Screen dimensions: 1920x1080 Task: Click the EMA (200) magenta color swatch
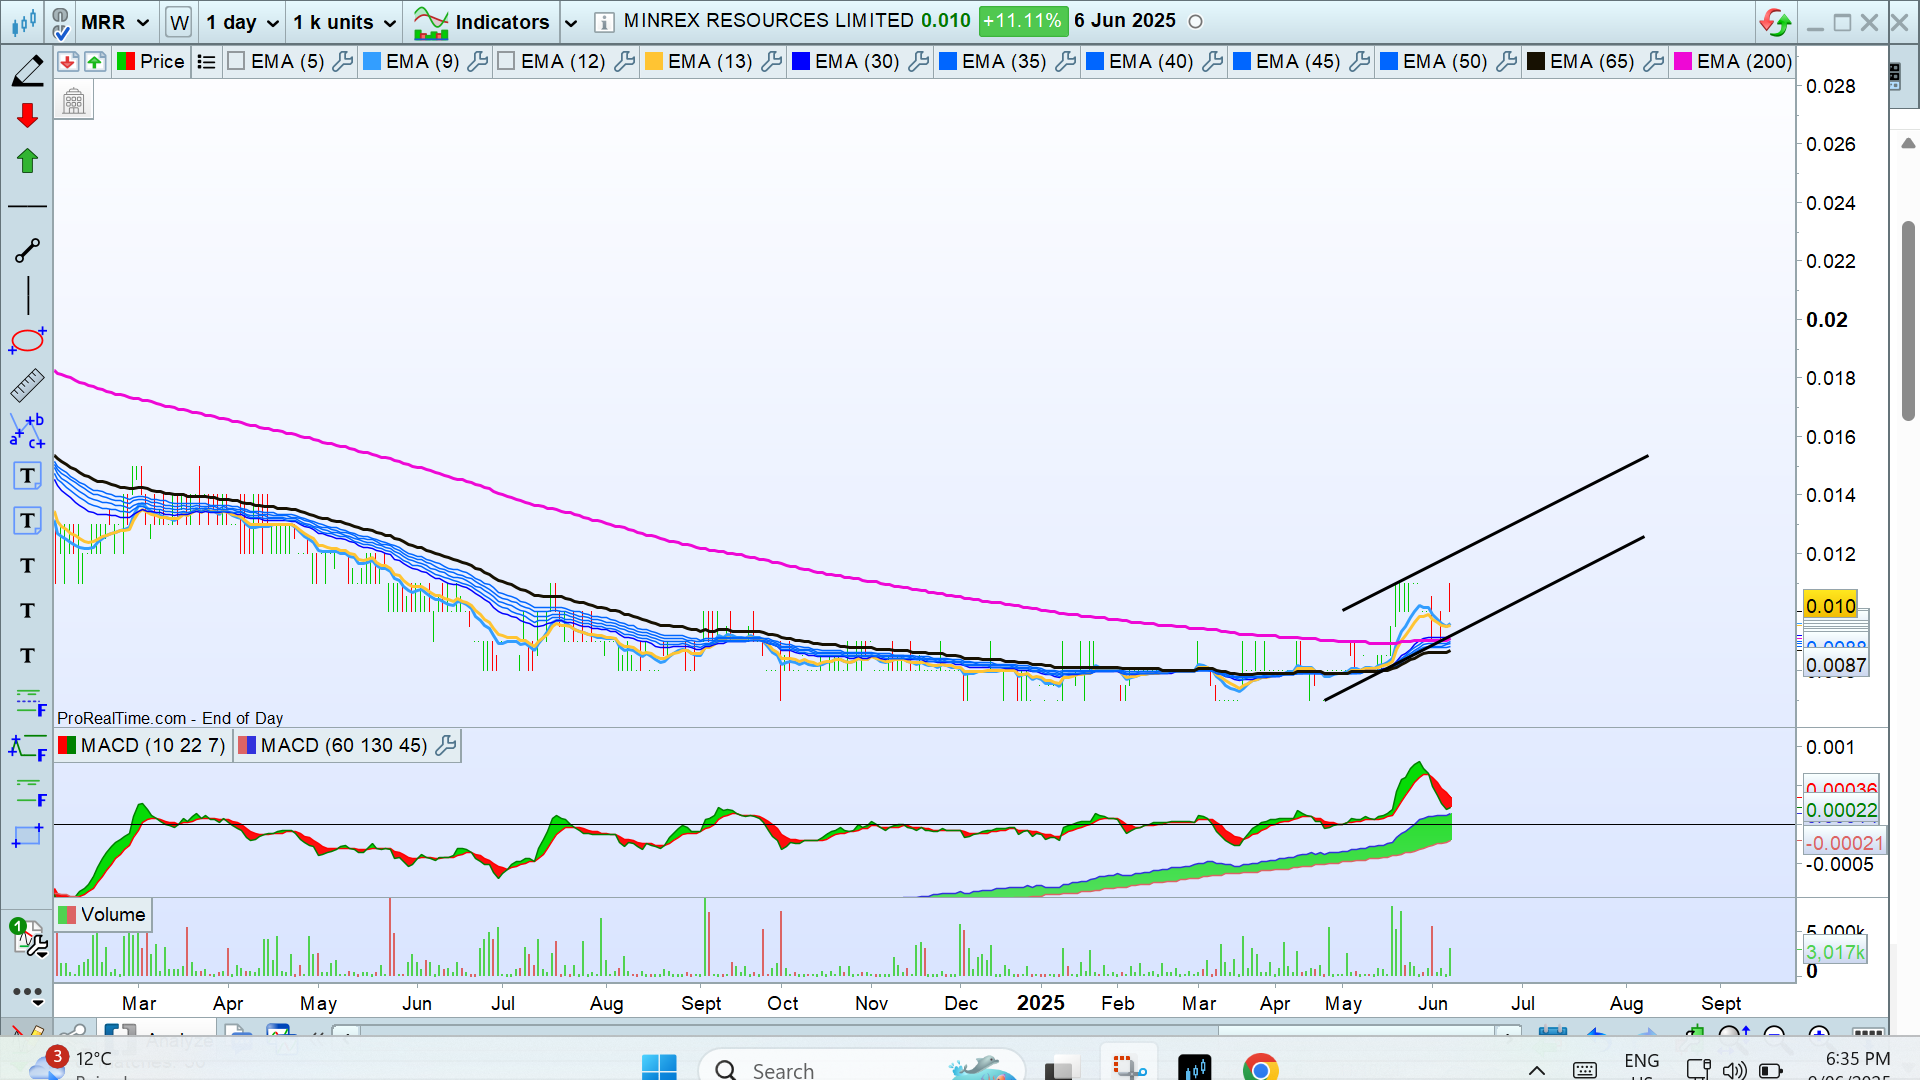coord(1683,62)
